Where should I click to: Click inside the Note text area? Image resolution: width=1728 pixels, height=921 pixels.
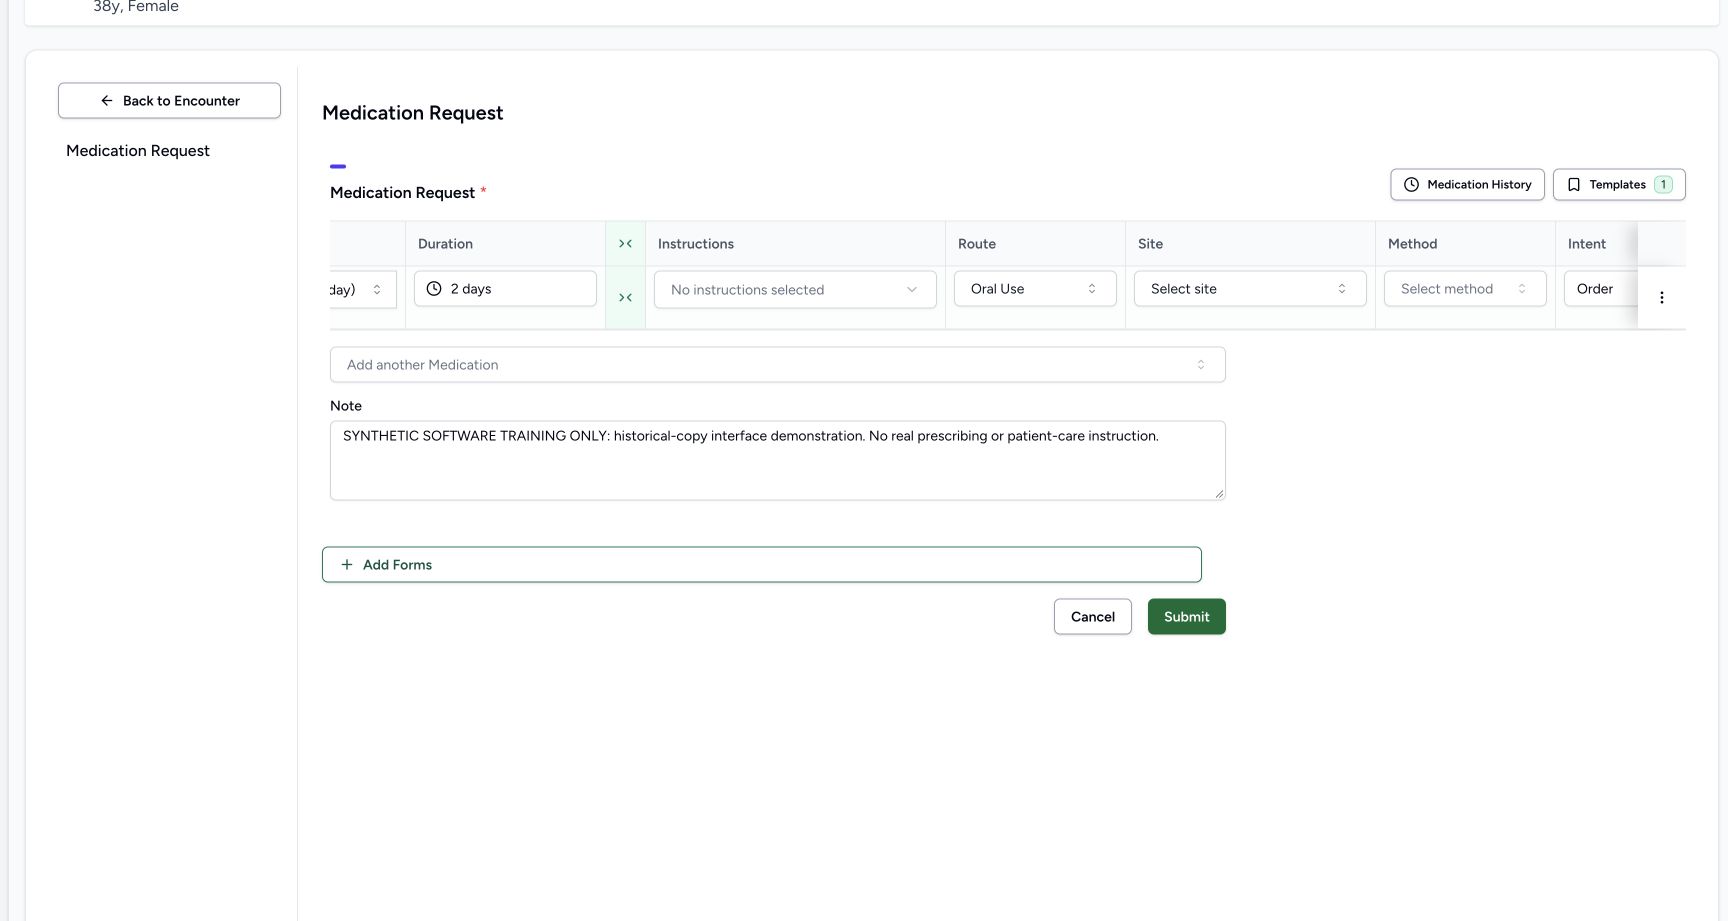pyautogui.click(x=777, y=461)
